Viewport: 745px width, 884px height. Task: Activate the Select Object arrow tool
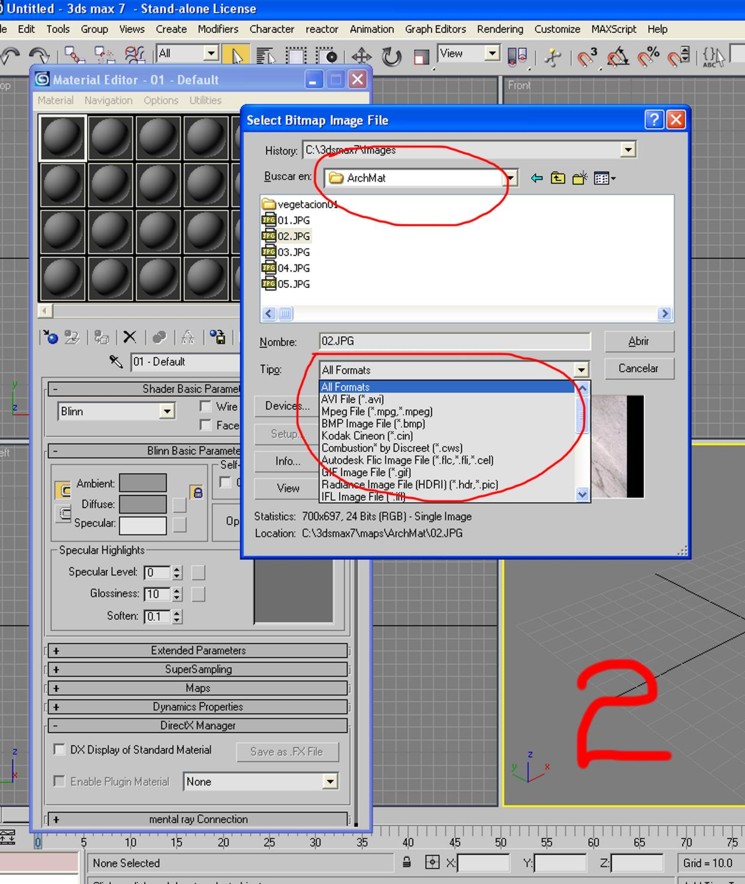(x=236, y=56)
